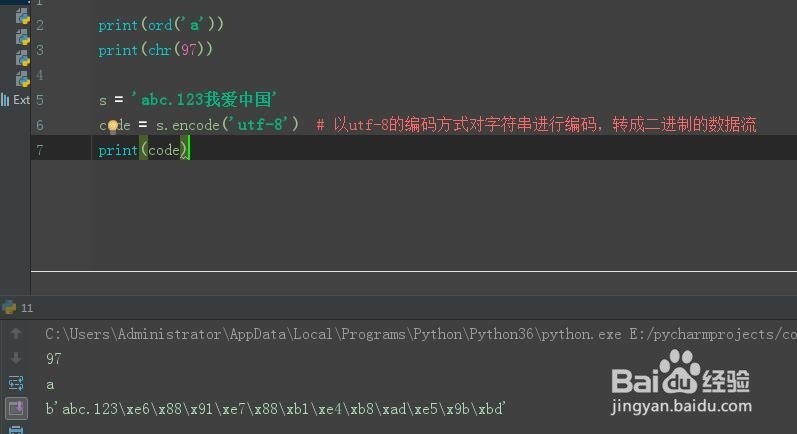Open the run tab labeled 11

(18, 307)
